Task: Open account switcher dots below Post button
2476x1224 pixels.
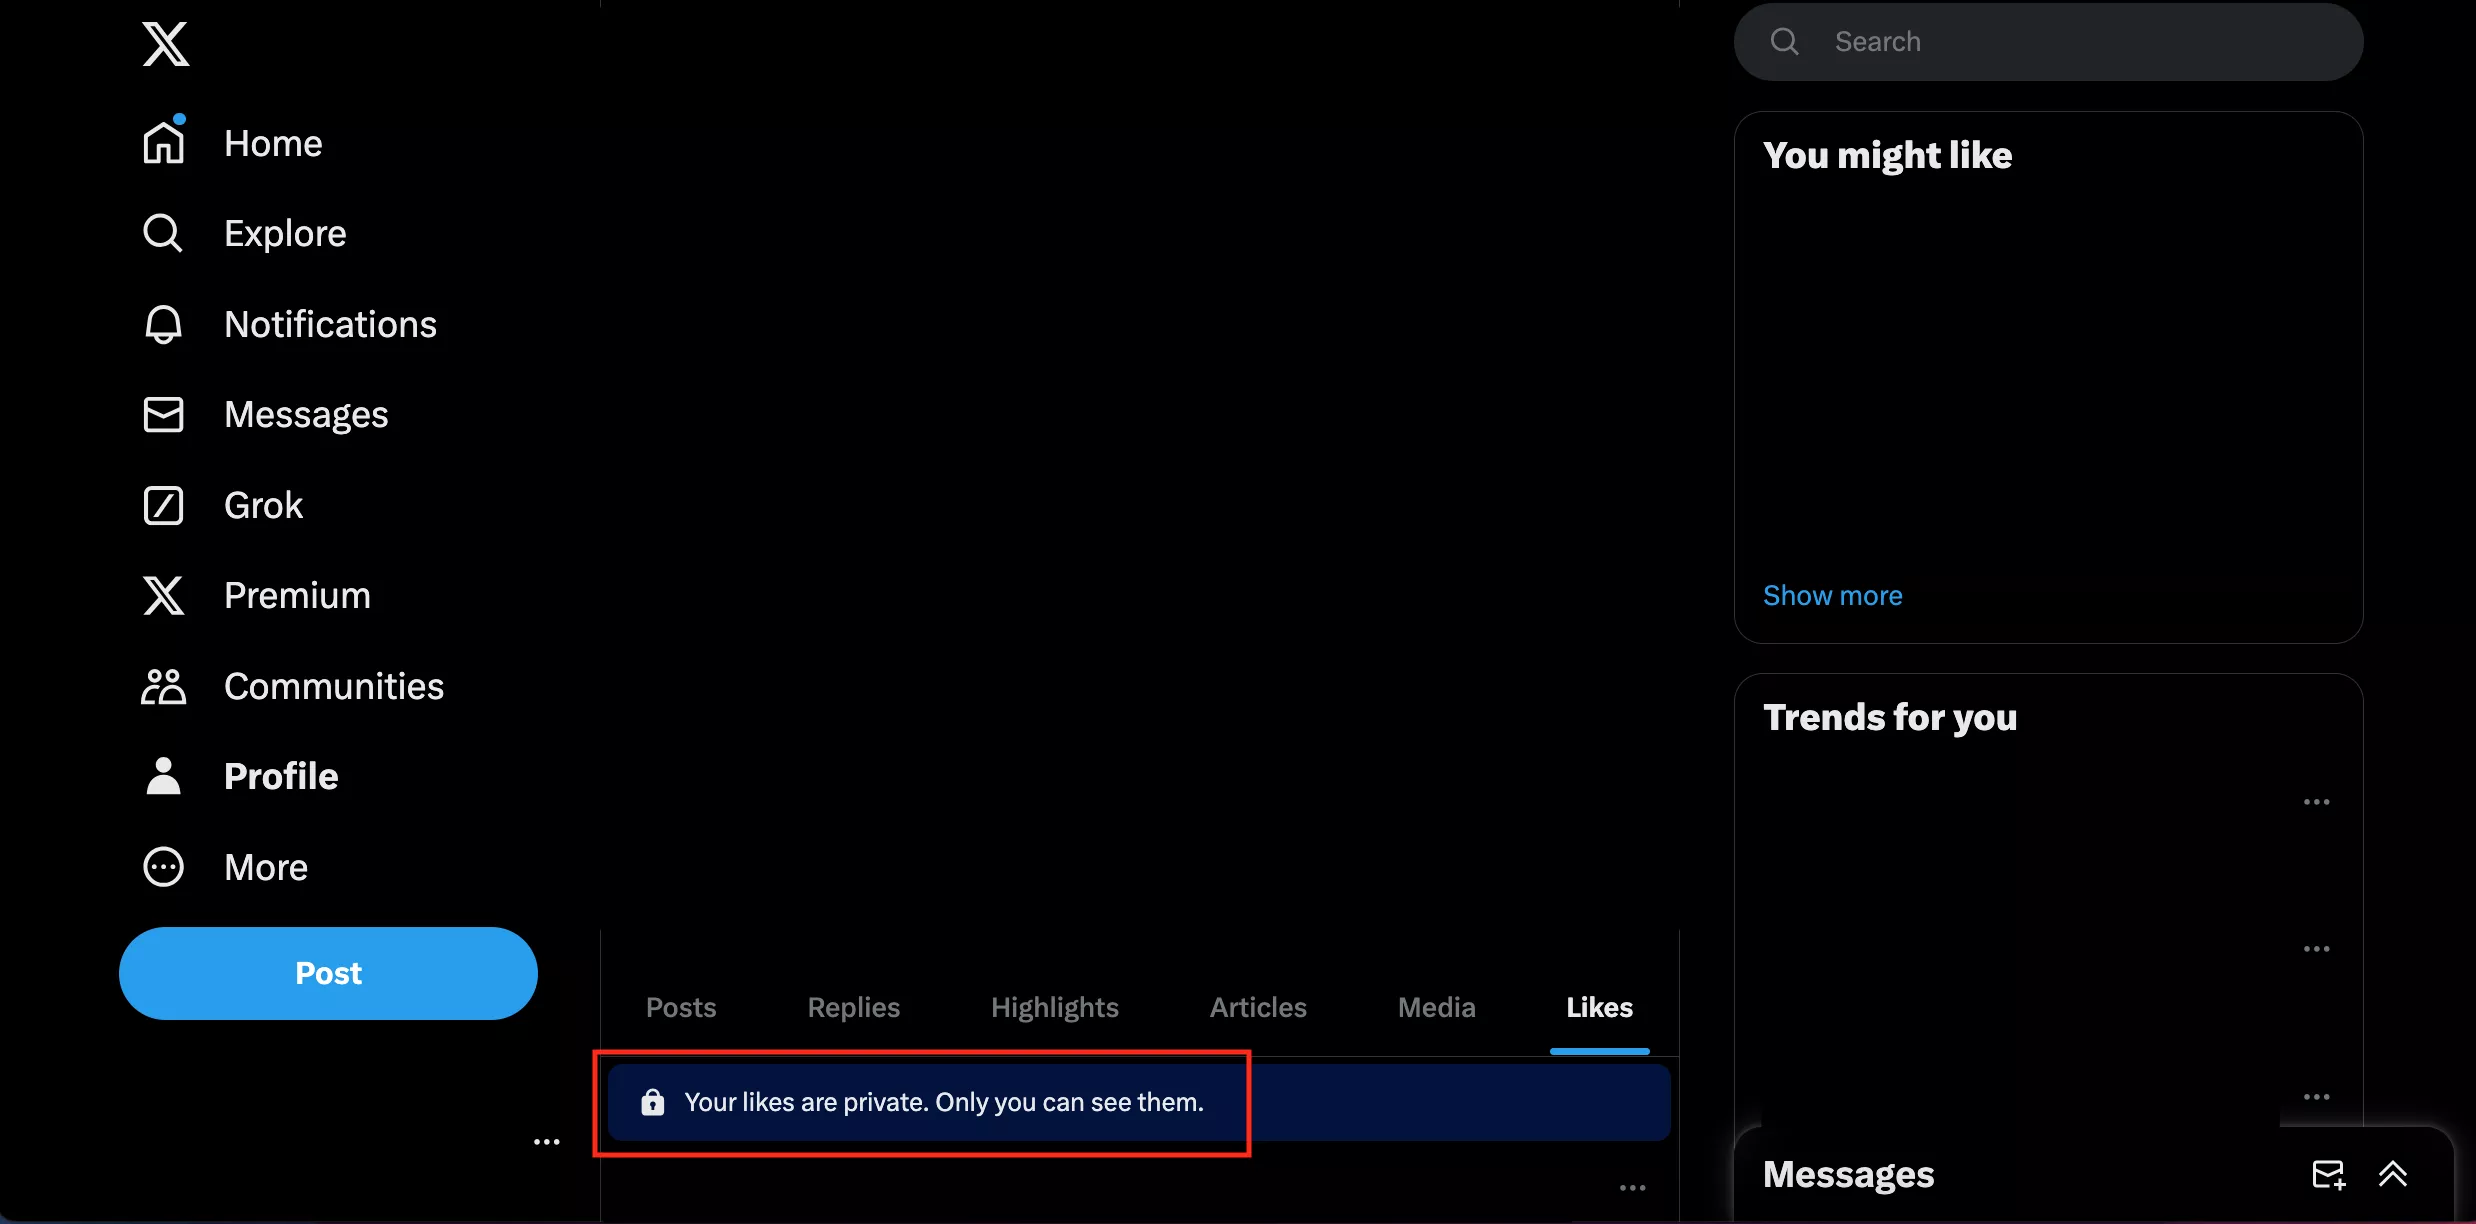Action: pyautogui.click(x=546, y=1142)
